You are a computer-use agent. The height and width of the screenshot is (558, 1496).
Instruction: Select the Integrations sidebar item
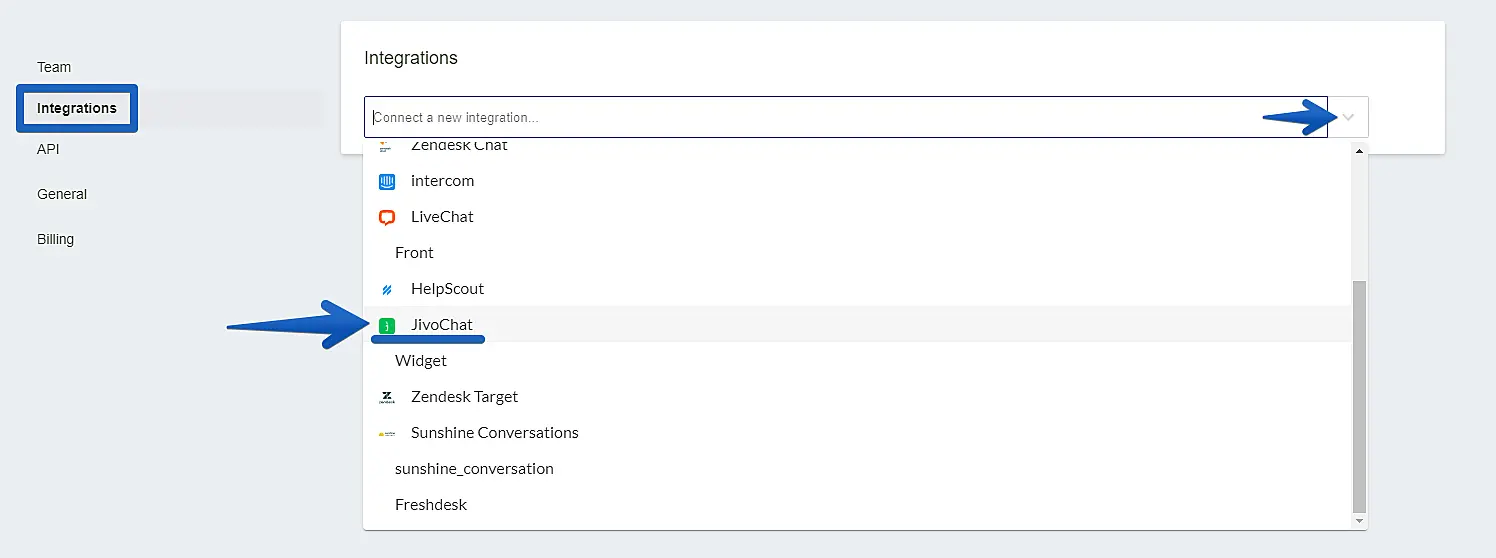tap(77, 108)
